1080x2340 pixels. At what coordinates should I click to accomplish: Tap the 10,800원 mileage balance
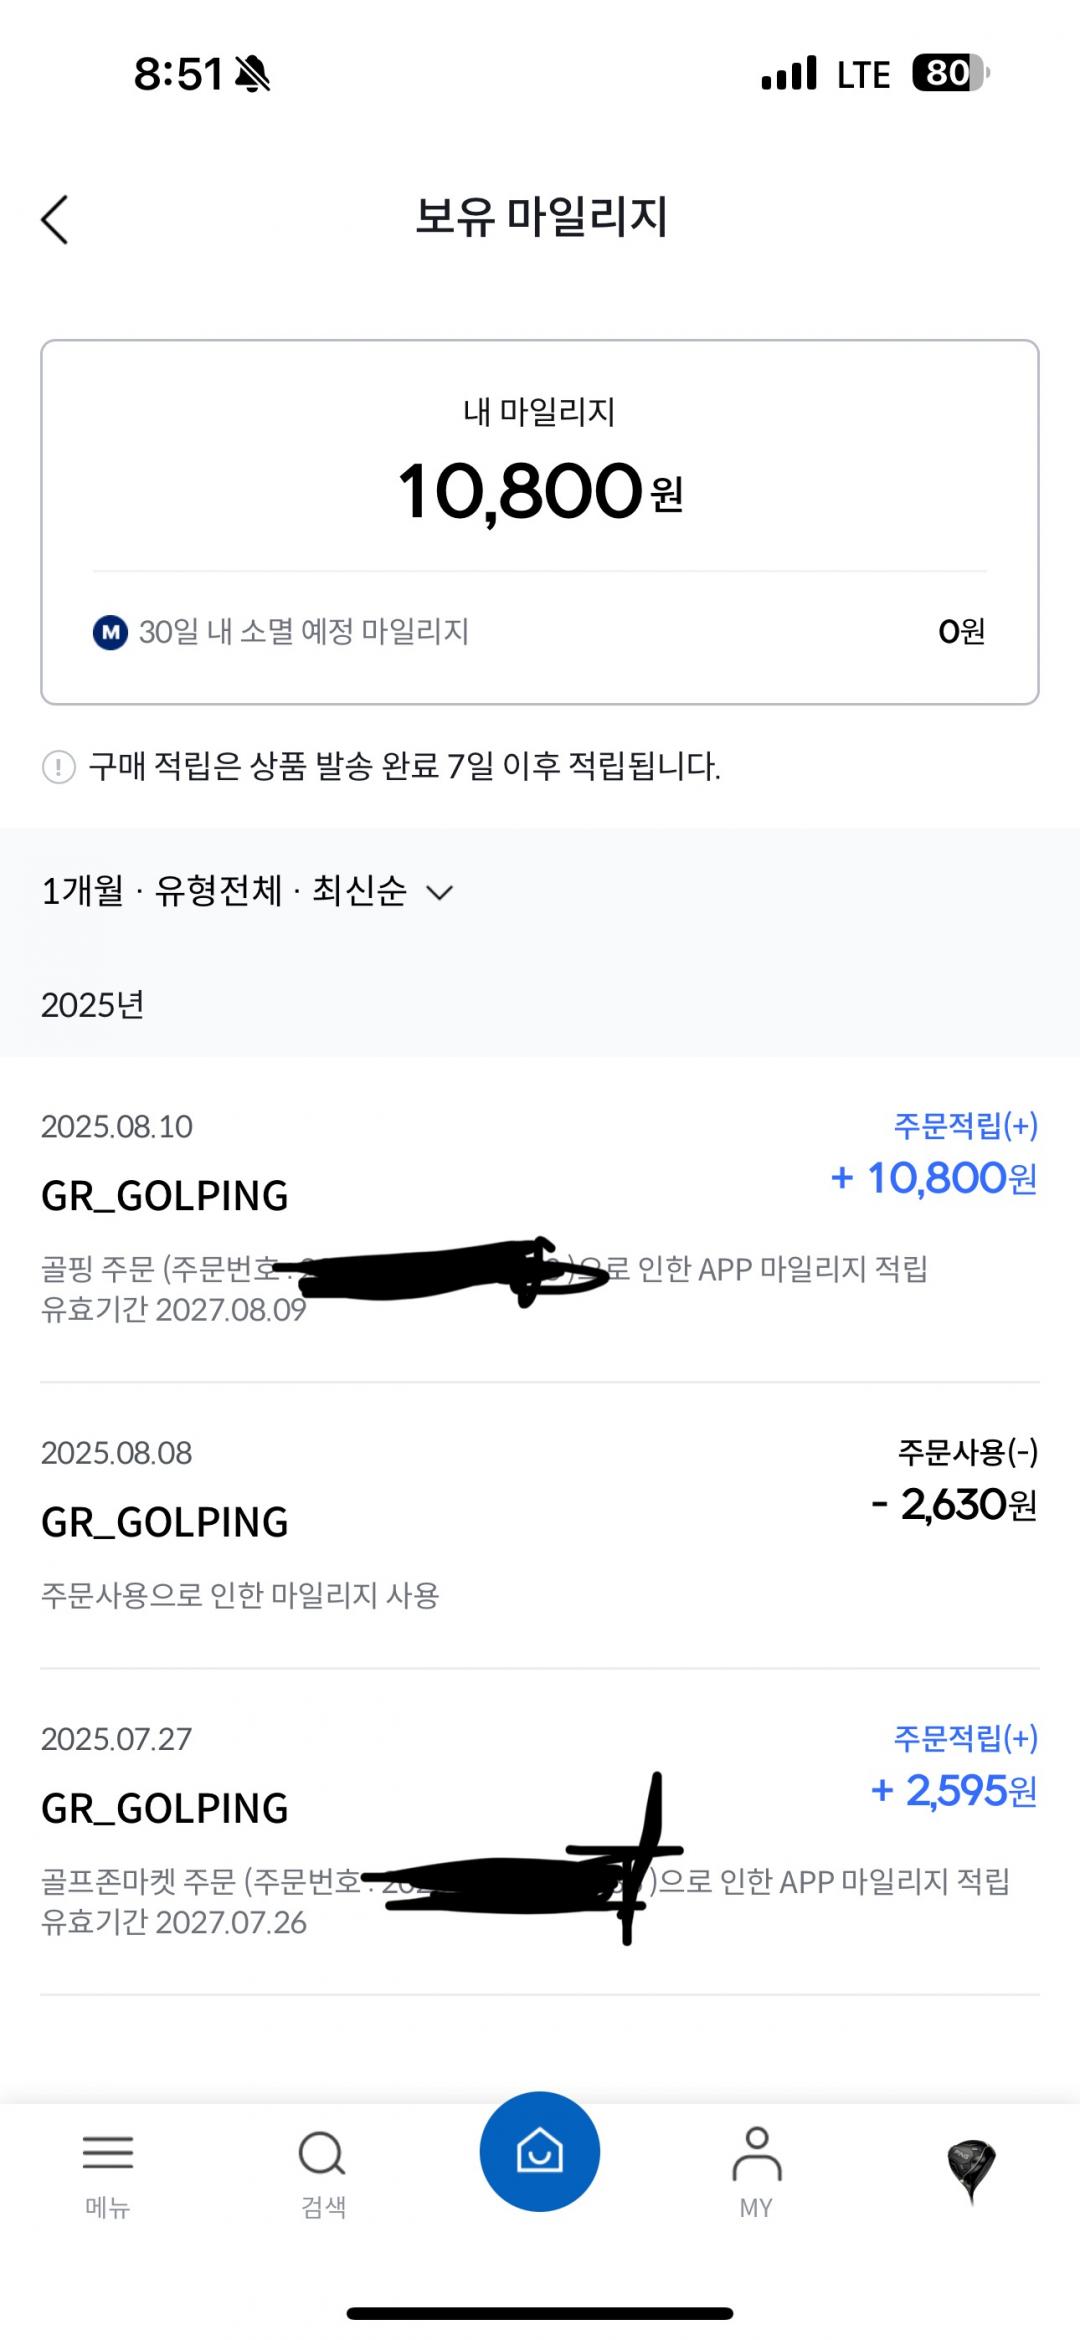click(540, 491)
